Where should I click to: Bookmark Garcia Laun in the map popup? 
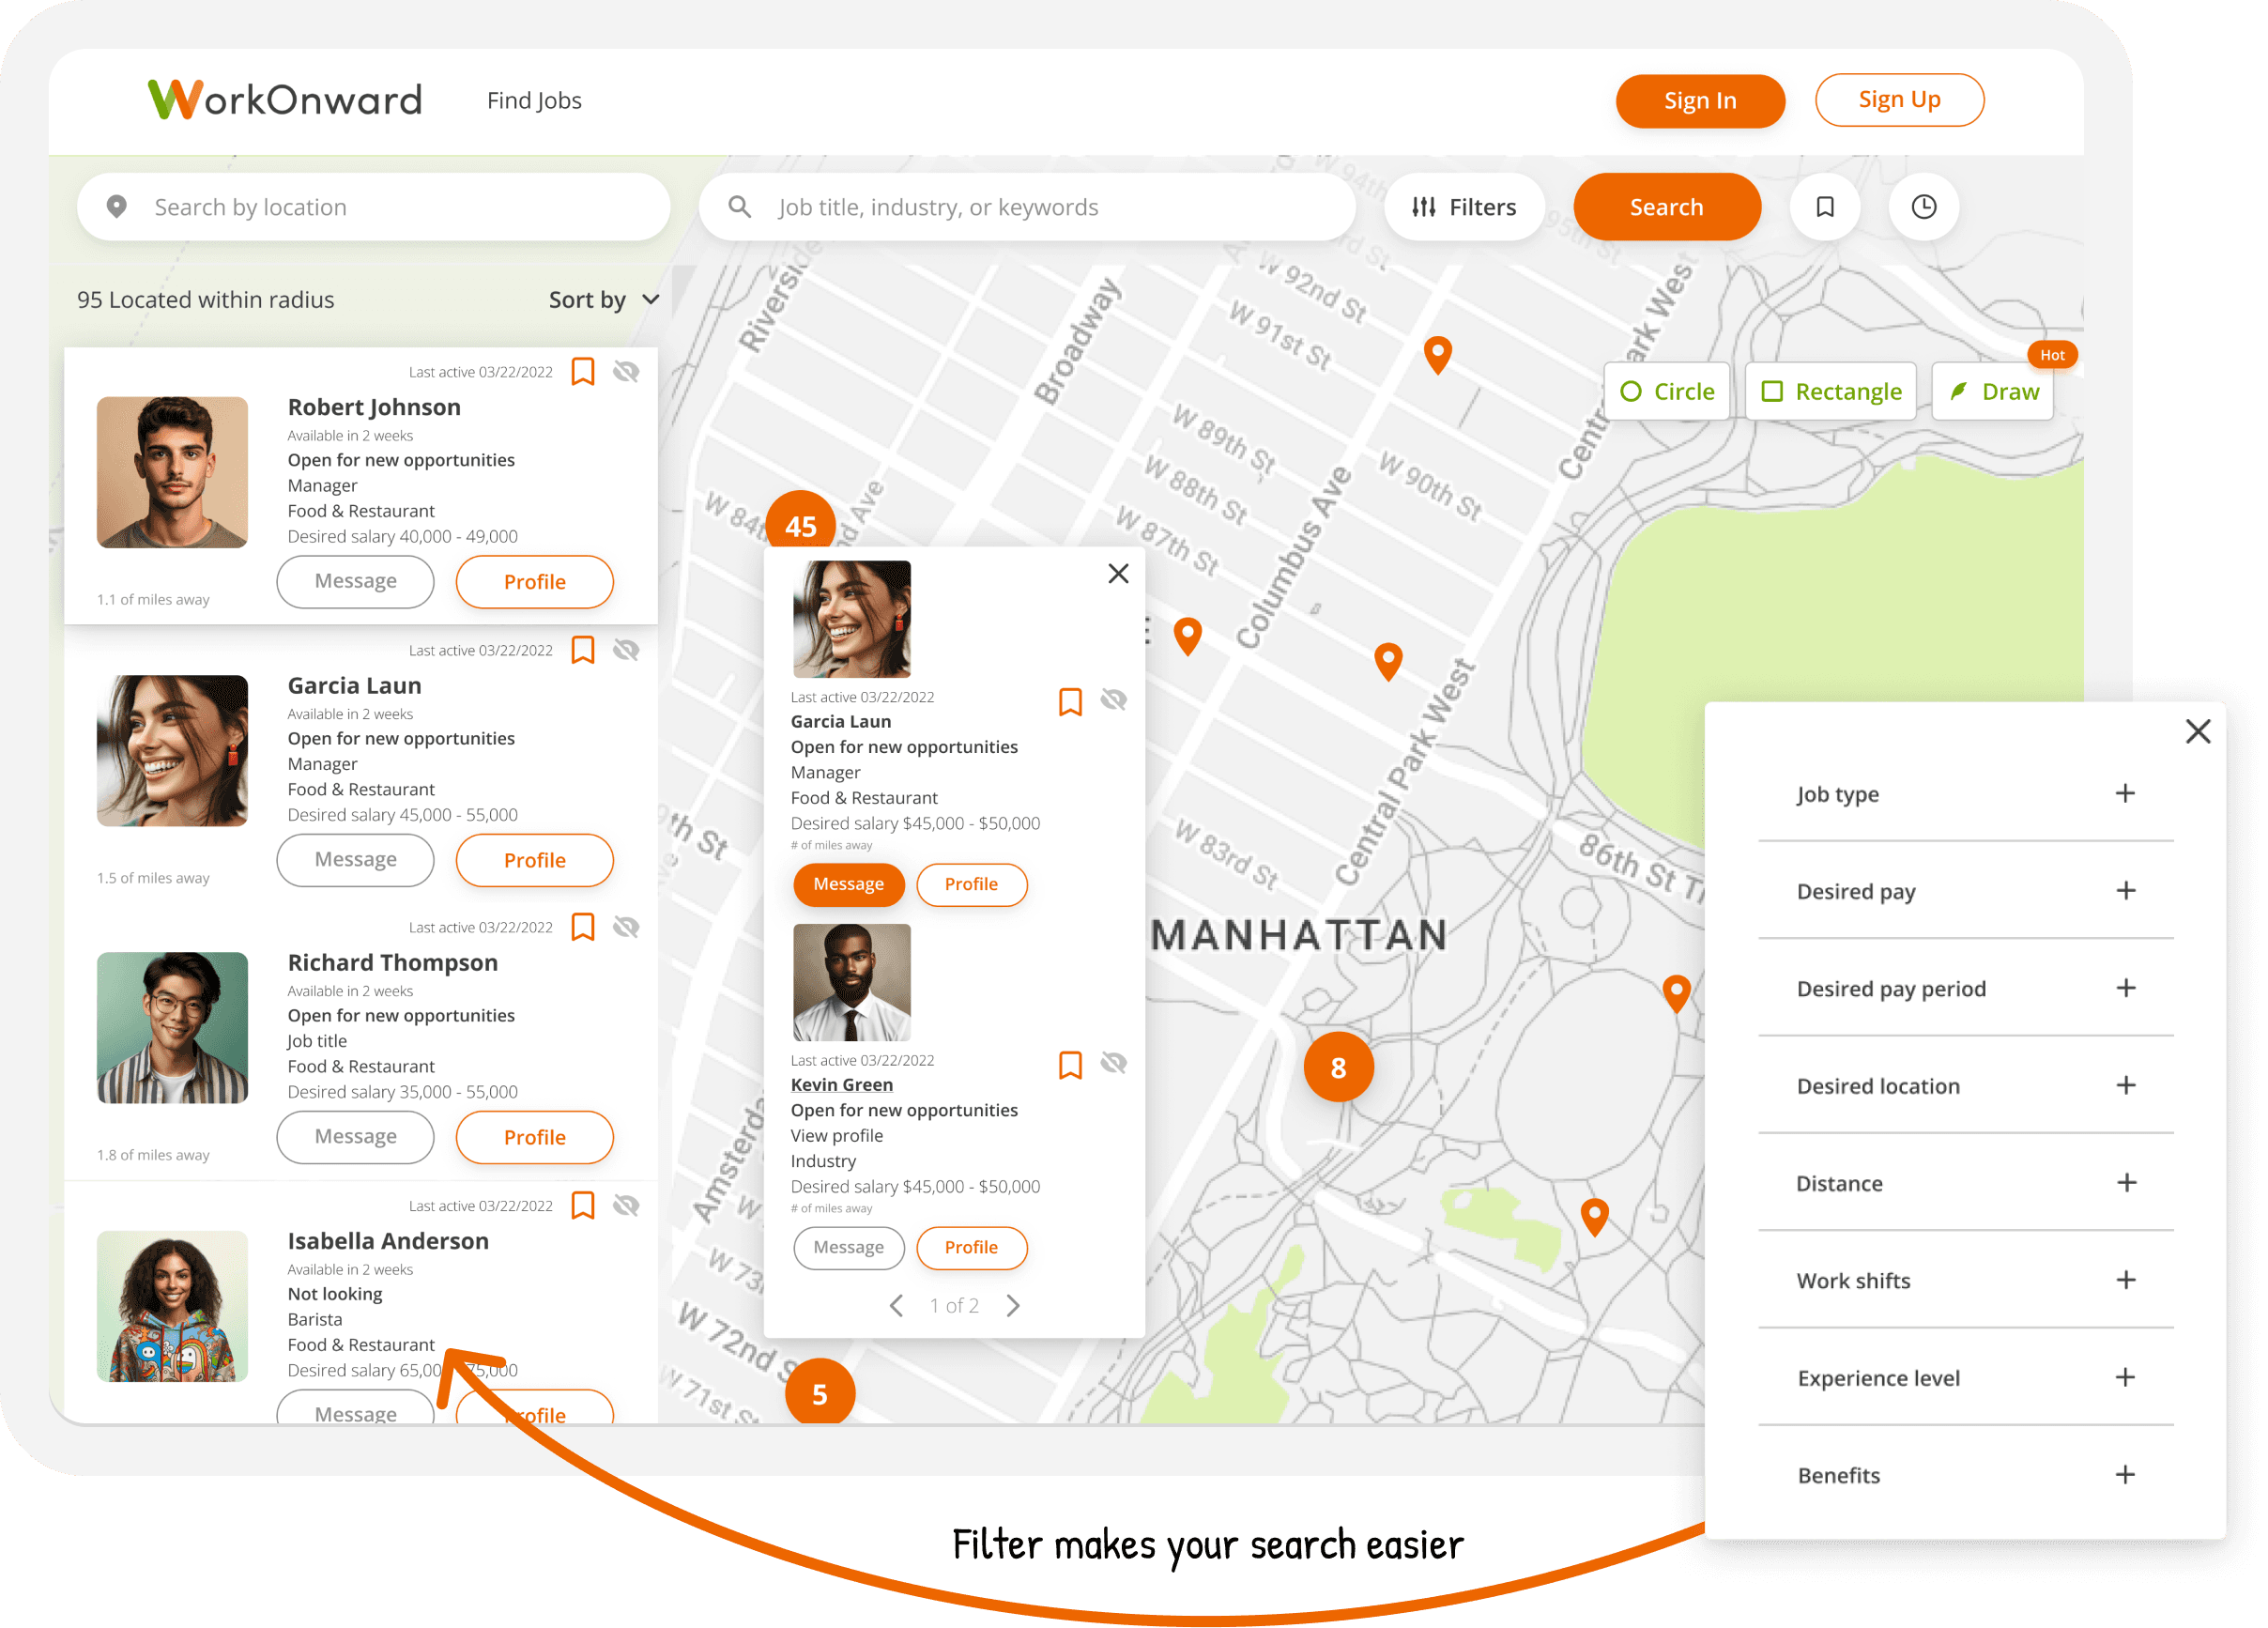1070,701
